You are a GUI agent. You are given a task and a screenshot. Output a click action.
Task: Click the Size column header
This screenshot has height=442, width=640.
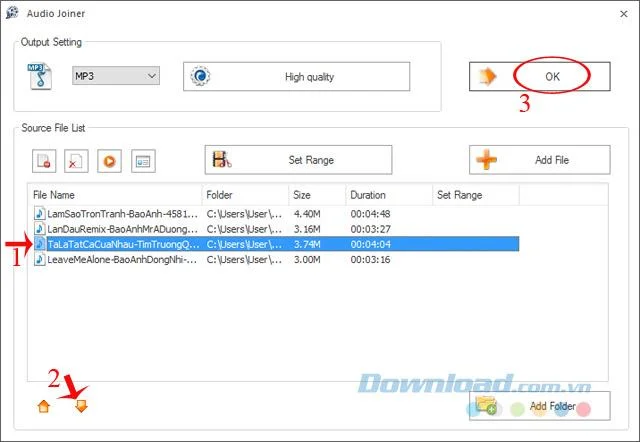click(x=317, y=195)
